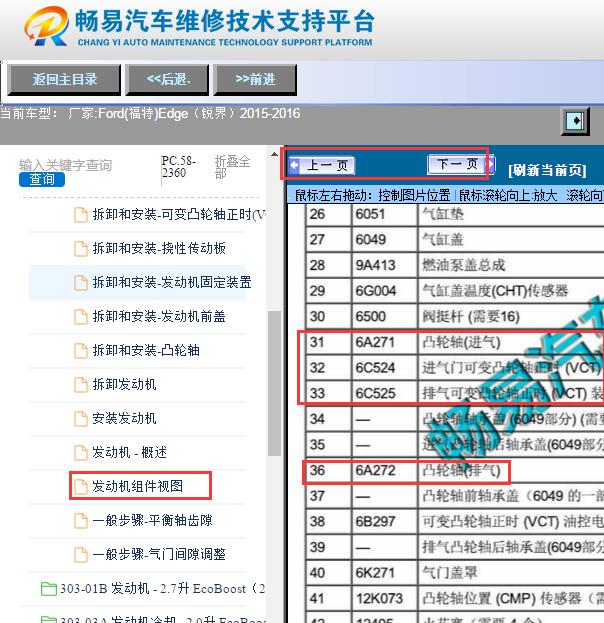This screenshot has height=623, width=604.
Task: Click the sidebar scroll-up arrow
Action: (x=274, y=155)
